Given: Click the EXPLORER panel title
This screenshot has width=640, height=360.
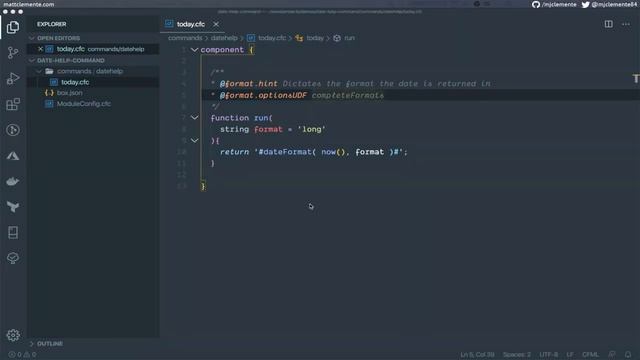Looking at the screenshot, I should click(x=51, y=24).
